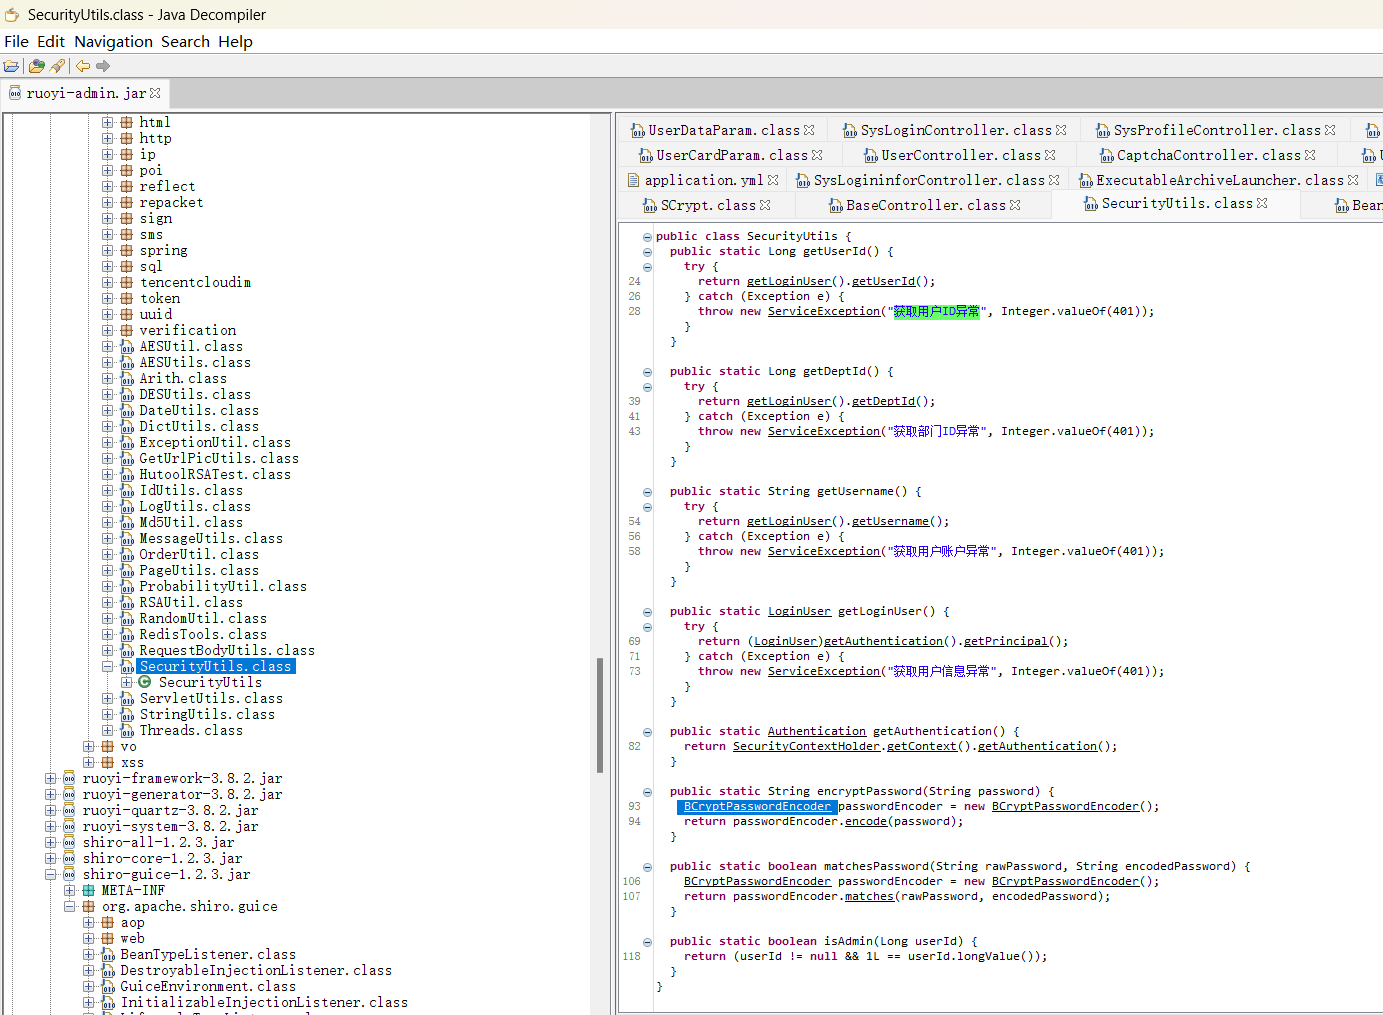Go forward using the Forward arrow icon
The image size is (1383, 1015).
tap(103, 66)
